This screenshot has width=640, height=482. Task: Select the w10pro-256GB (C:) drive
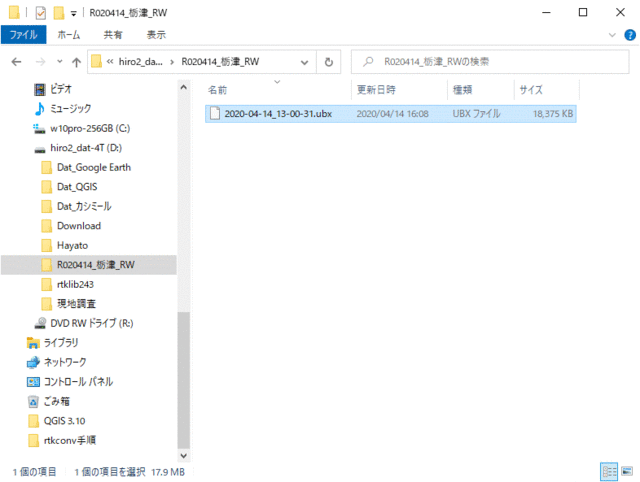point(90,129)
